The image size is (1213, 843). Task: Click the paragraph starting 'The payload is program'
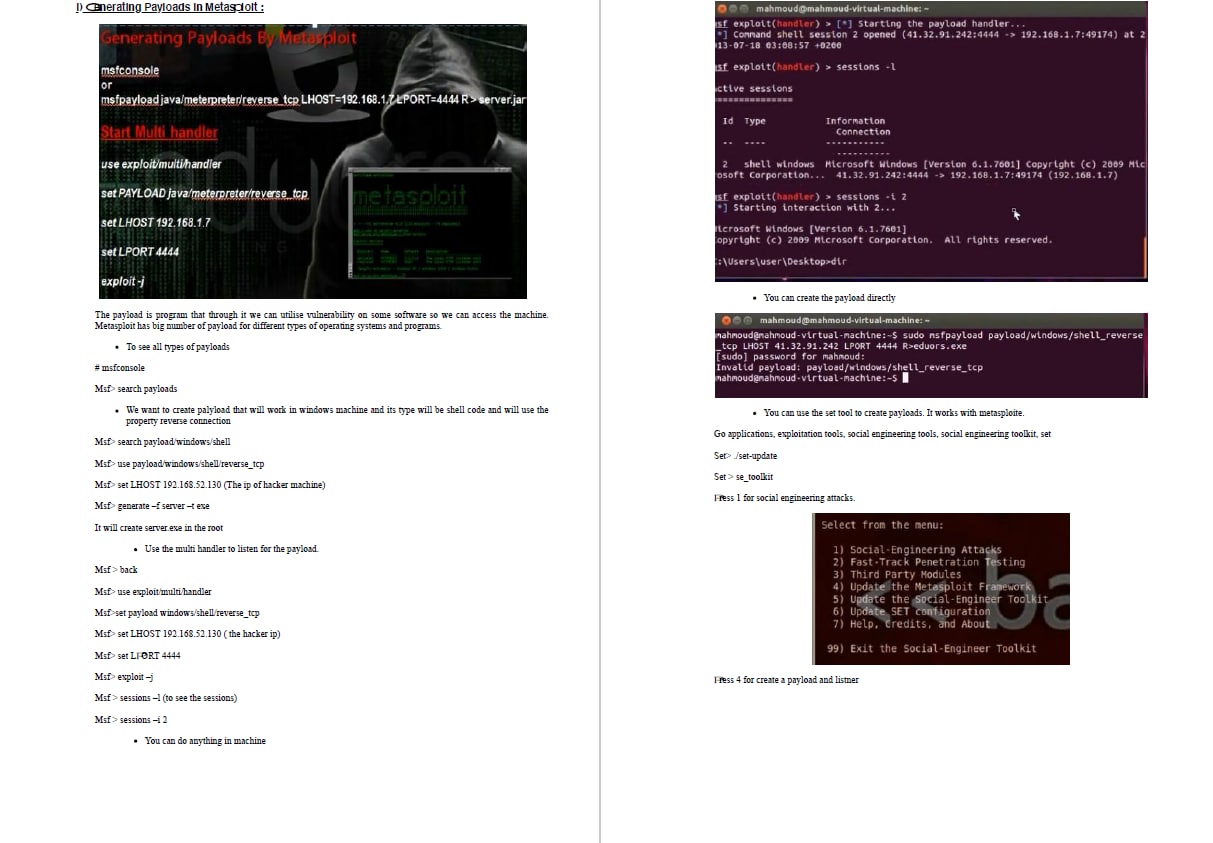coord(321,320)
